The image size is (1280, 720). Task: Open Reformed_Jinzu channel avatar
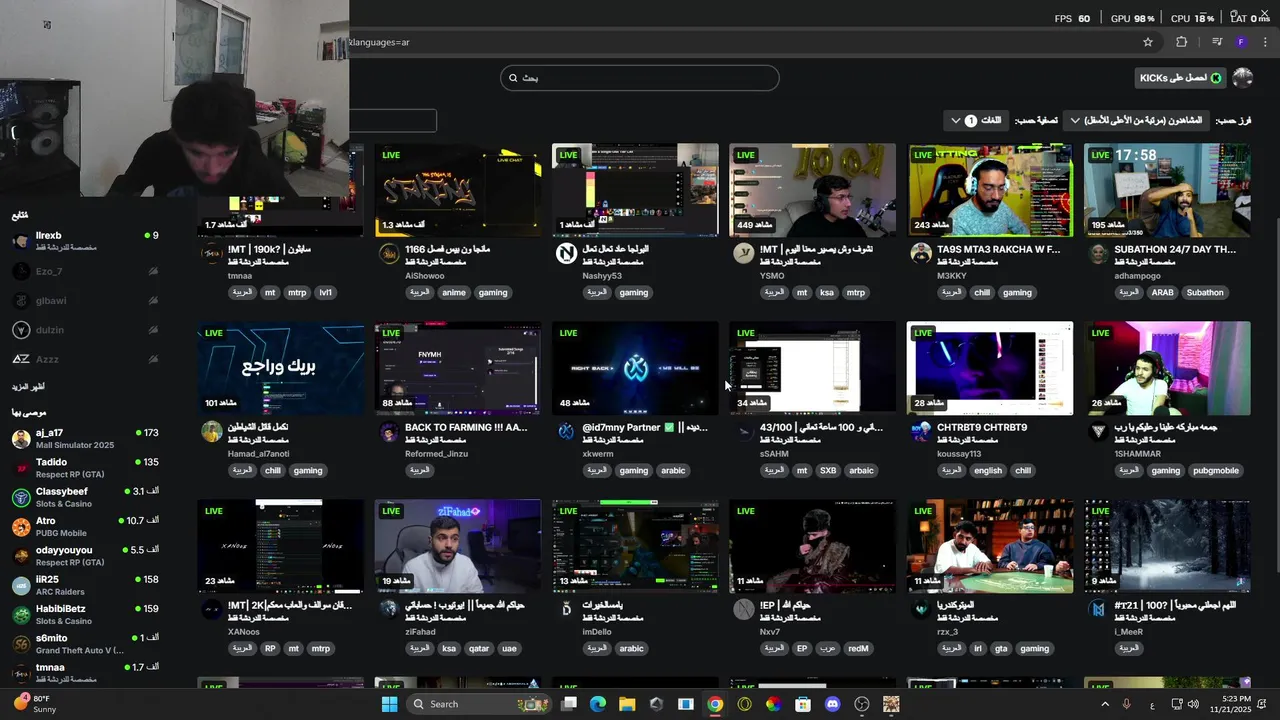pyautogui.click(x=389, y=432)
